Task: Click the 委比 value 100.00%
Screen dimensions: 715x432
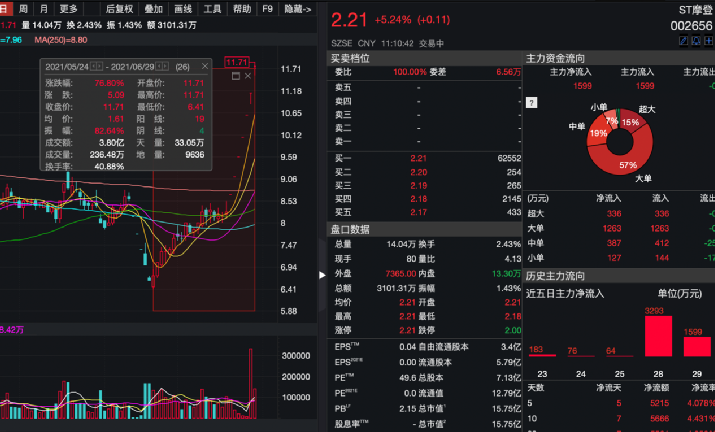Action: point(409,72)
